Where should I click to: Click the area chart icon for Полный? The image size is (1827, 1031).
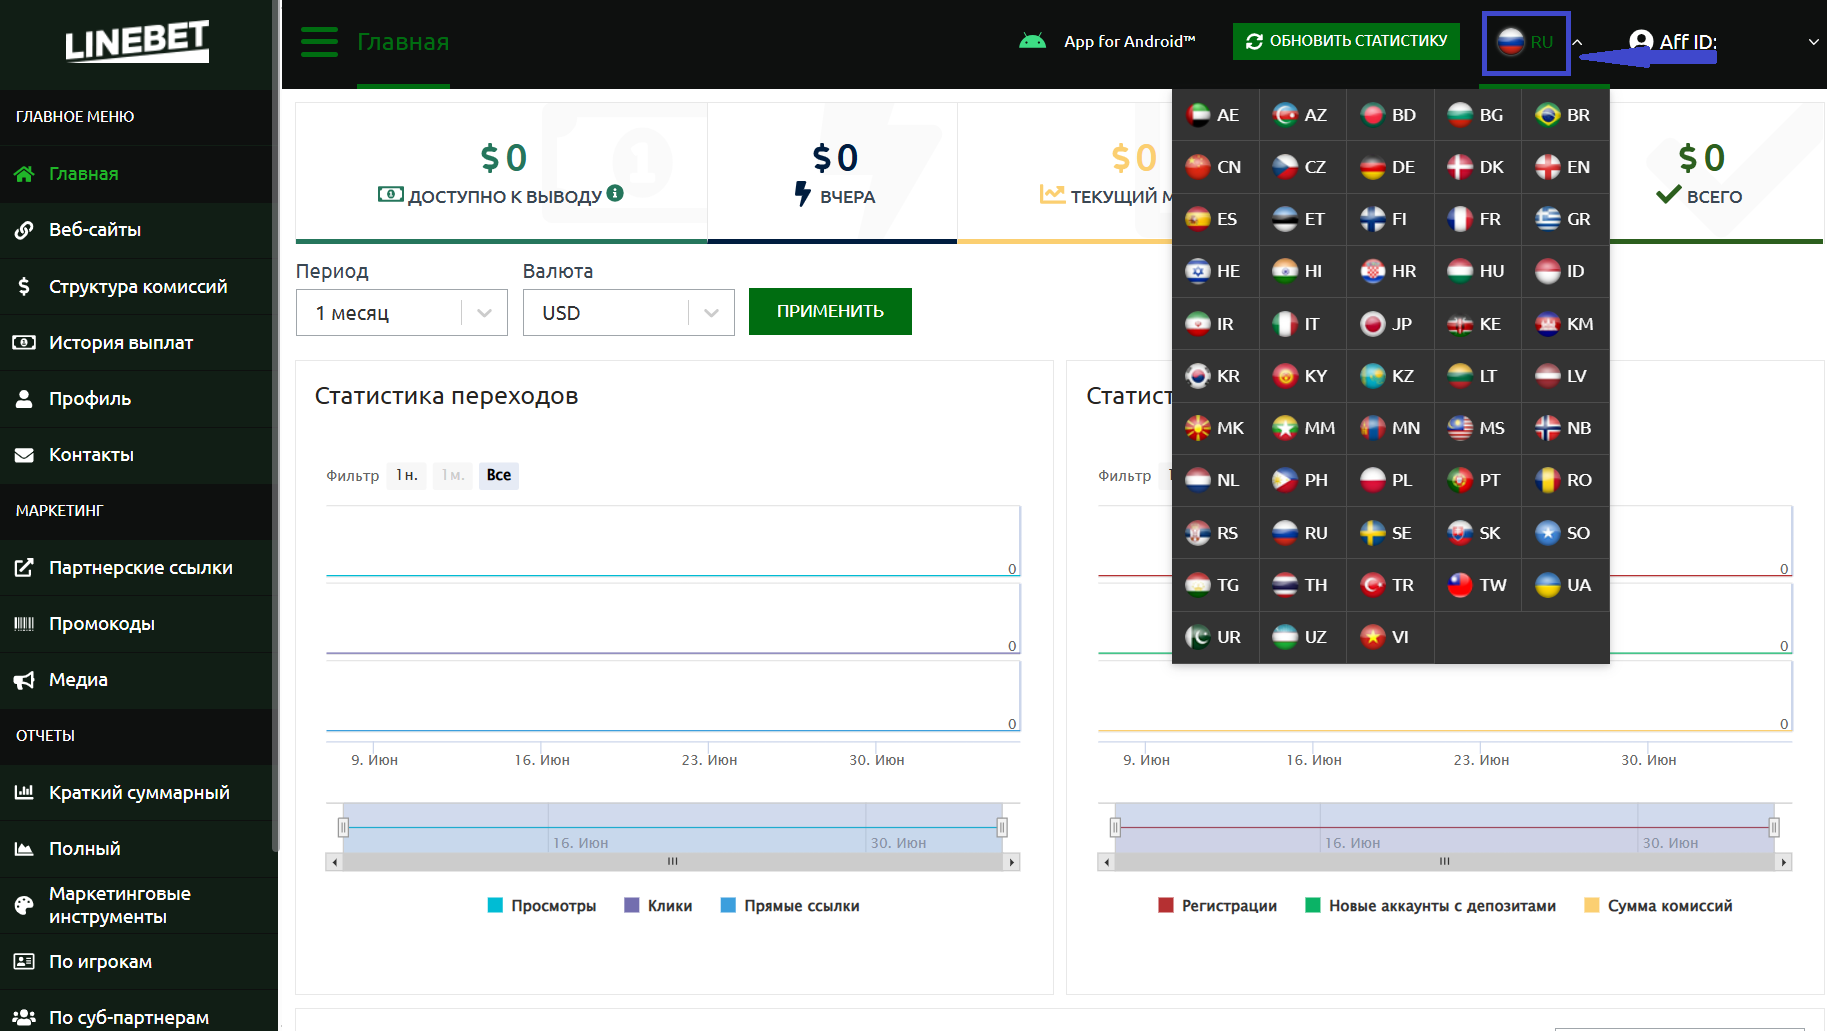(x=24, y=849)
